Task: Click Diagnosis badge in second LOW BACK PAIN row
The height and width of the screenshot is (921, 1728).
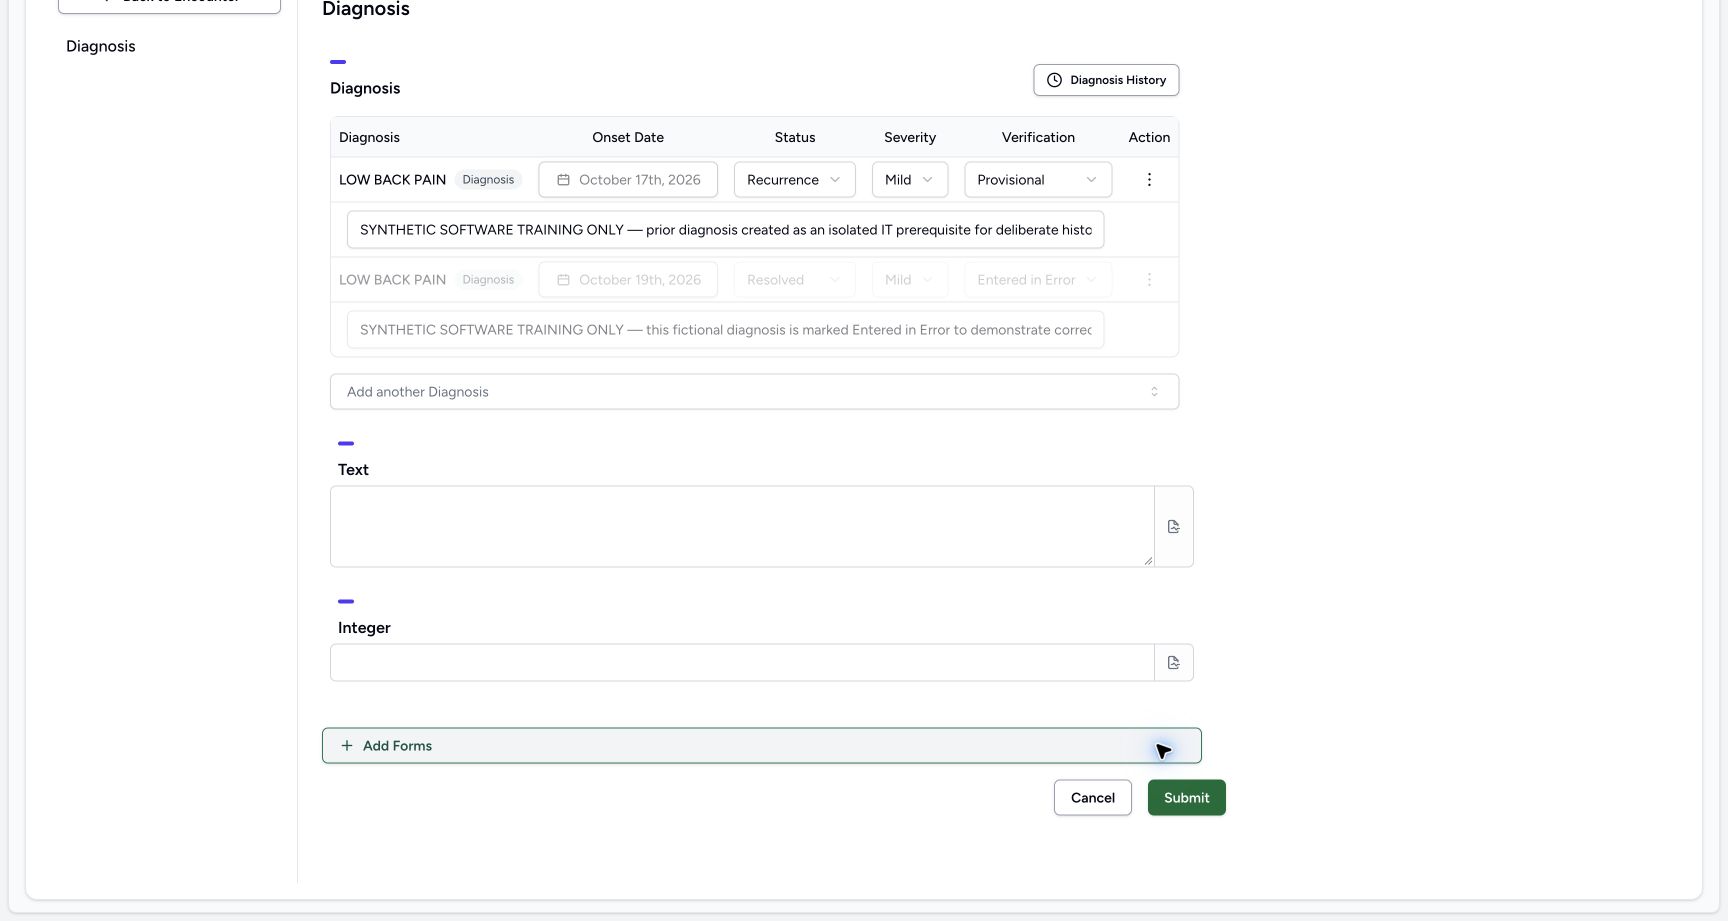Action: pyautogui.click(x=488, y=280)
